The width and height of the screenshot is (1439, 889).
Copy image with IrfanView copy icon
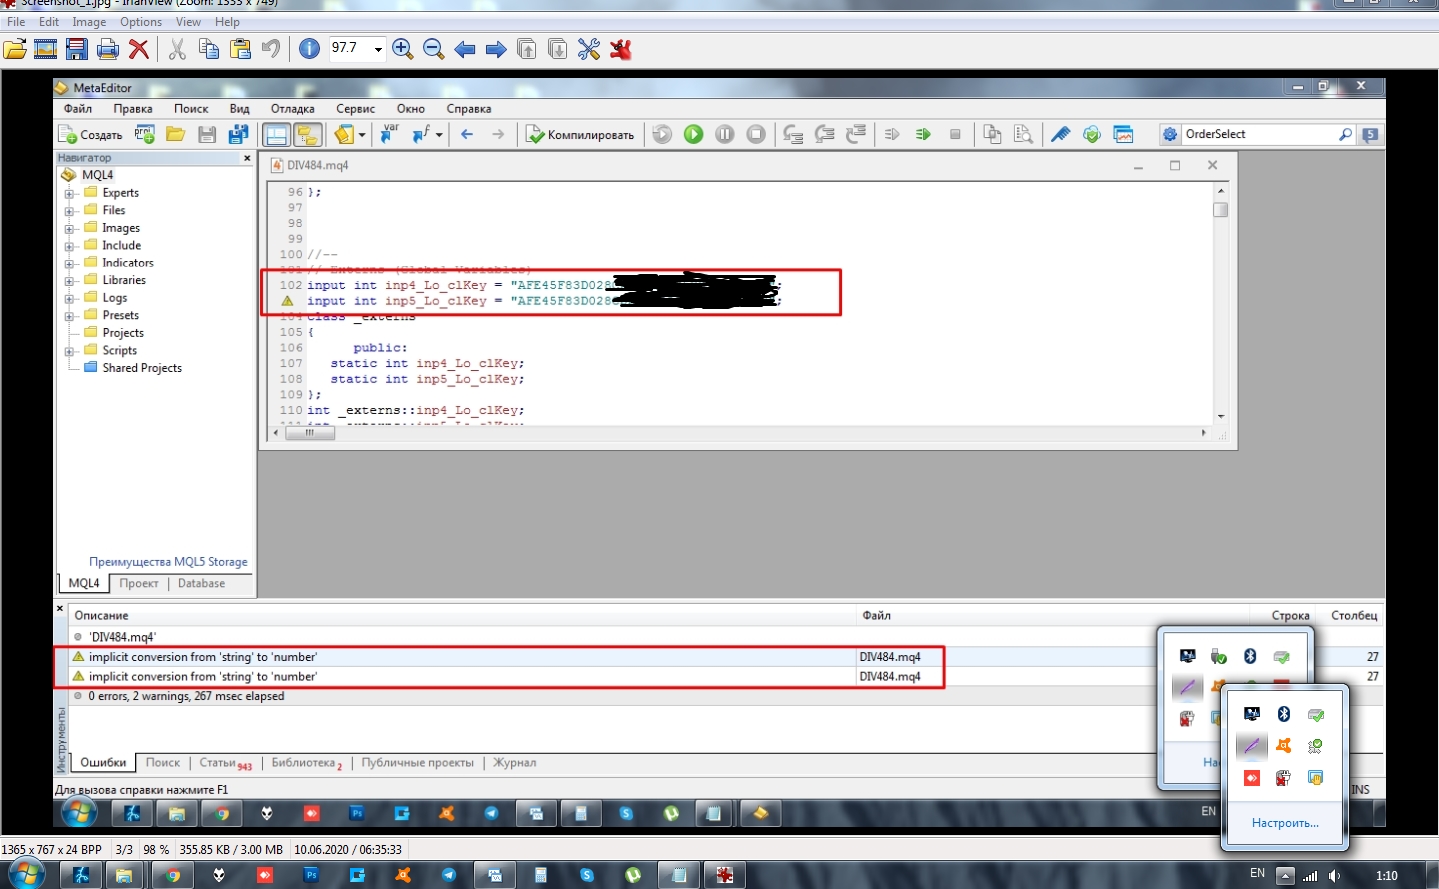[209, 49]
